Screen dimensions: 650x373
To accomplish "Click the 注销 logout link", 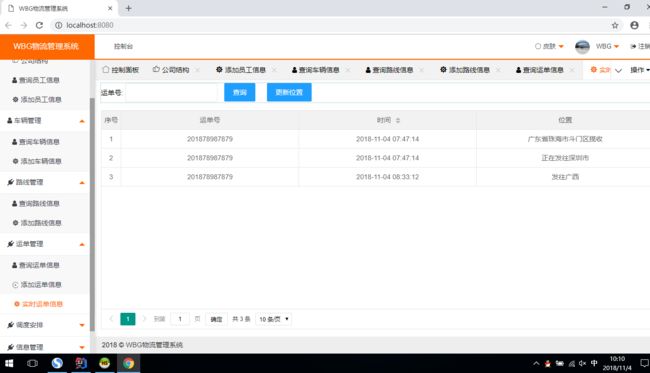I will 640,46.
